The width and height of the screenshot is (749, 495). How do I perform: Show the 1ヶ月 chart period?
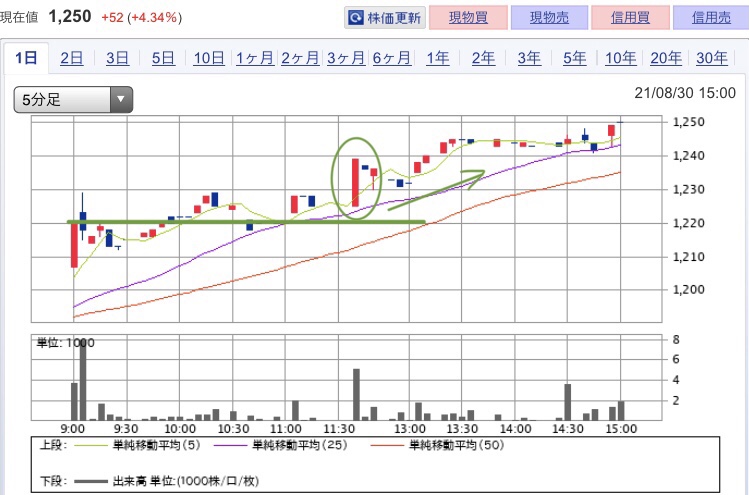pyautogui.click(x=255, y=58)
